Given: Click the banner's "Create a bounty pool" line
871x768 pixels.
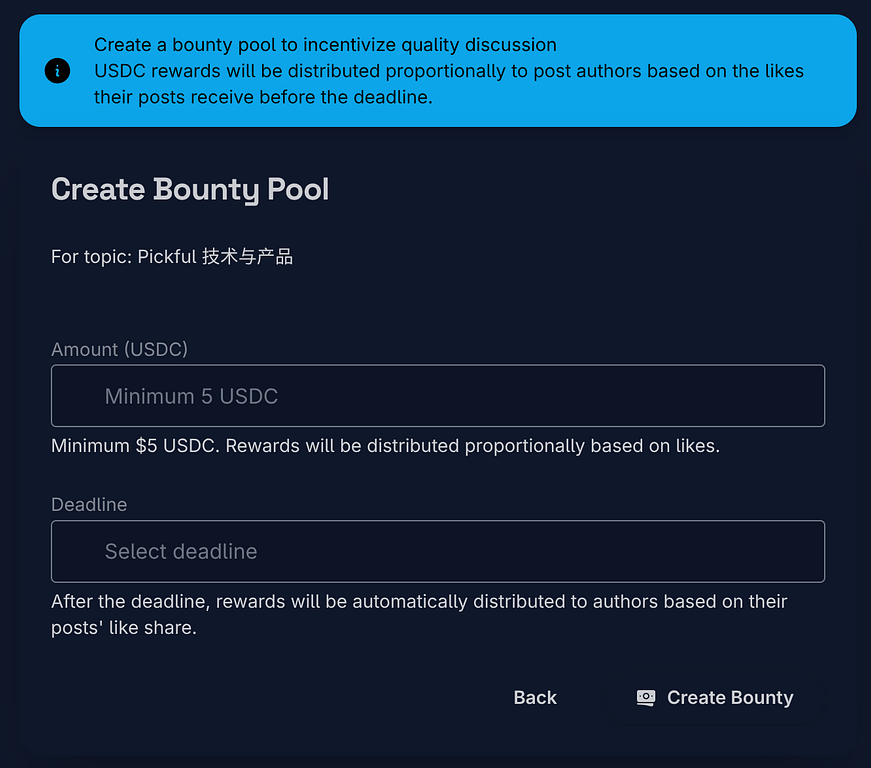Looking at the screenshot, I should (325, 45).
